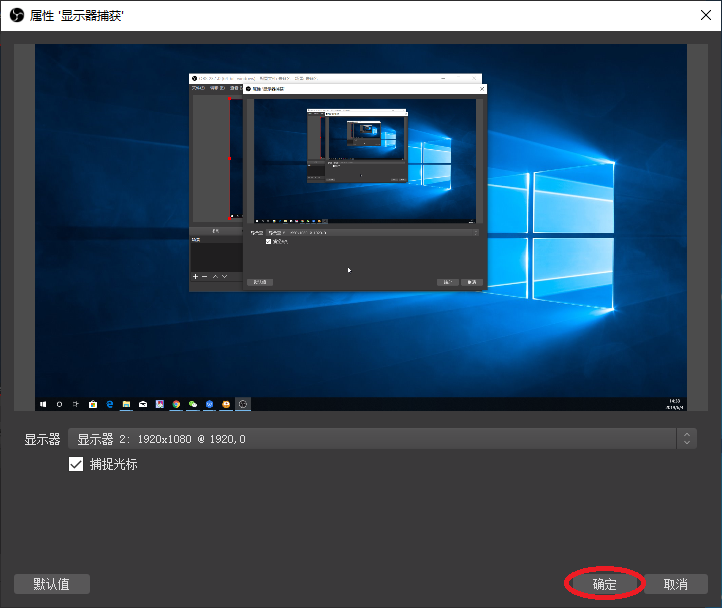722x608 pixels.
Task: Click the blue hexagon app icon in the preview taskbar
Action: point(210,404)
